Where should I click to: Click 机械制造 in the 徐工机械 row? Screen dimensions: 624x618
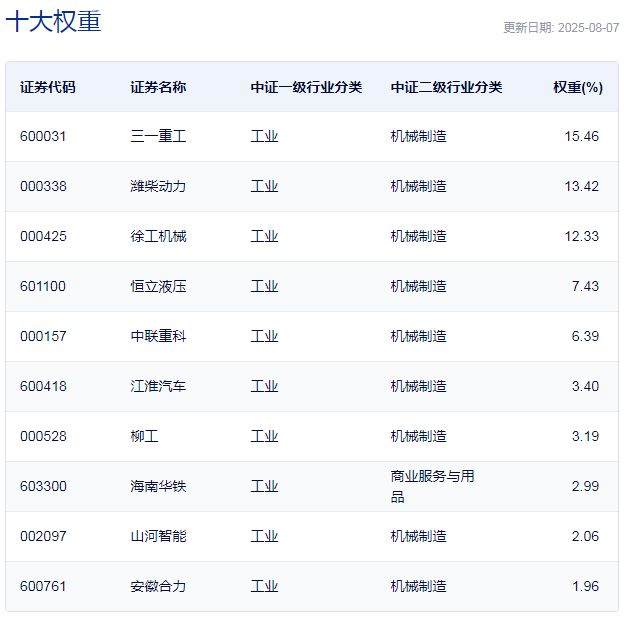click(x=419, y=236)
